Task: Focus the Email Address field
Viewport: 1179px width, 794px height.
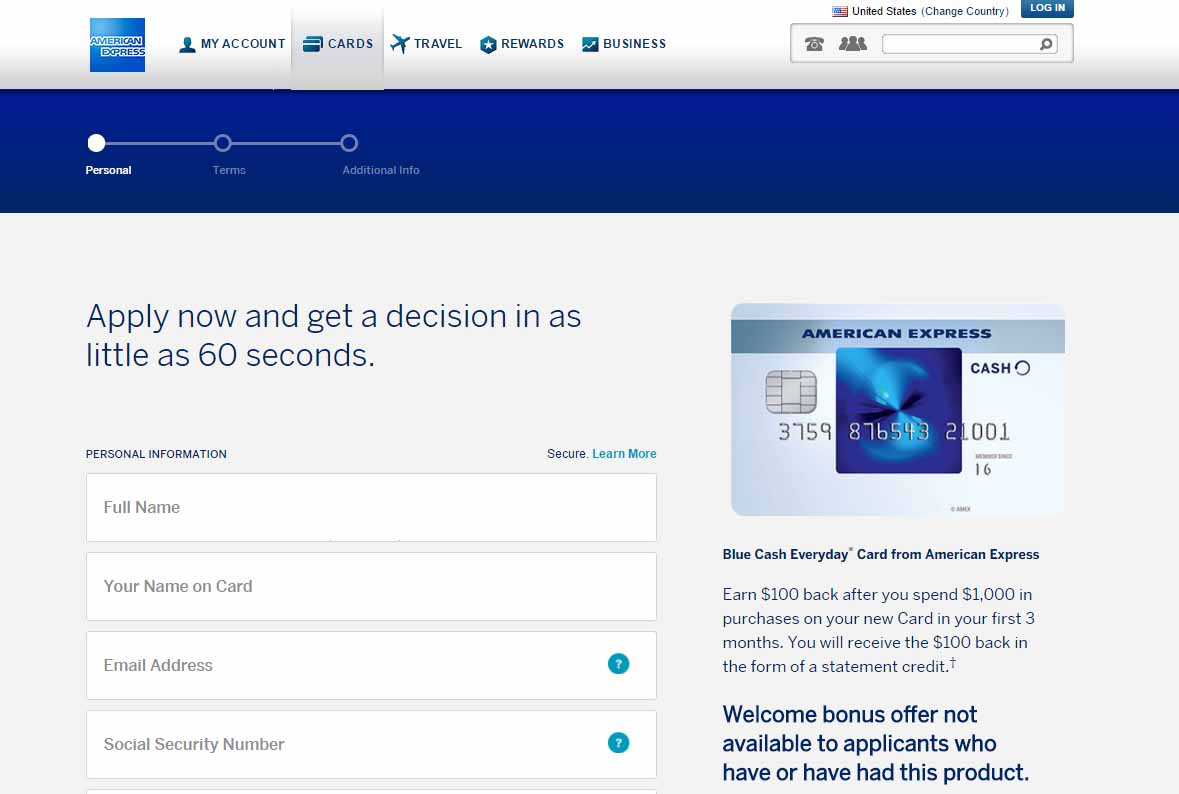Action: pyautogui.click(x=371, y=665)
